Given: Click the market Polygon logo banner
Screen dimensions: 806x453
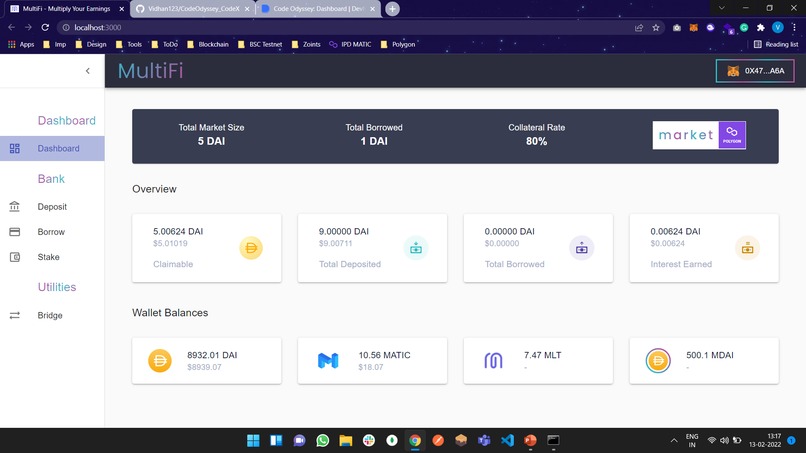Looking at the screenshot, I should [699, 135].
